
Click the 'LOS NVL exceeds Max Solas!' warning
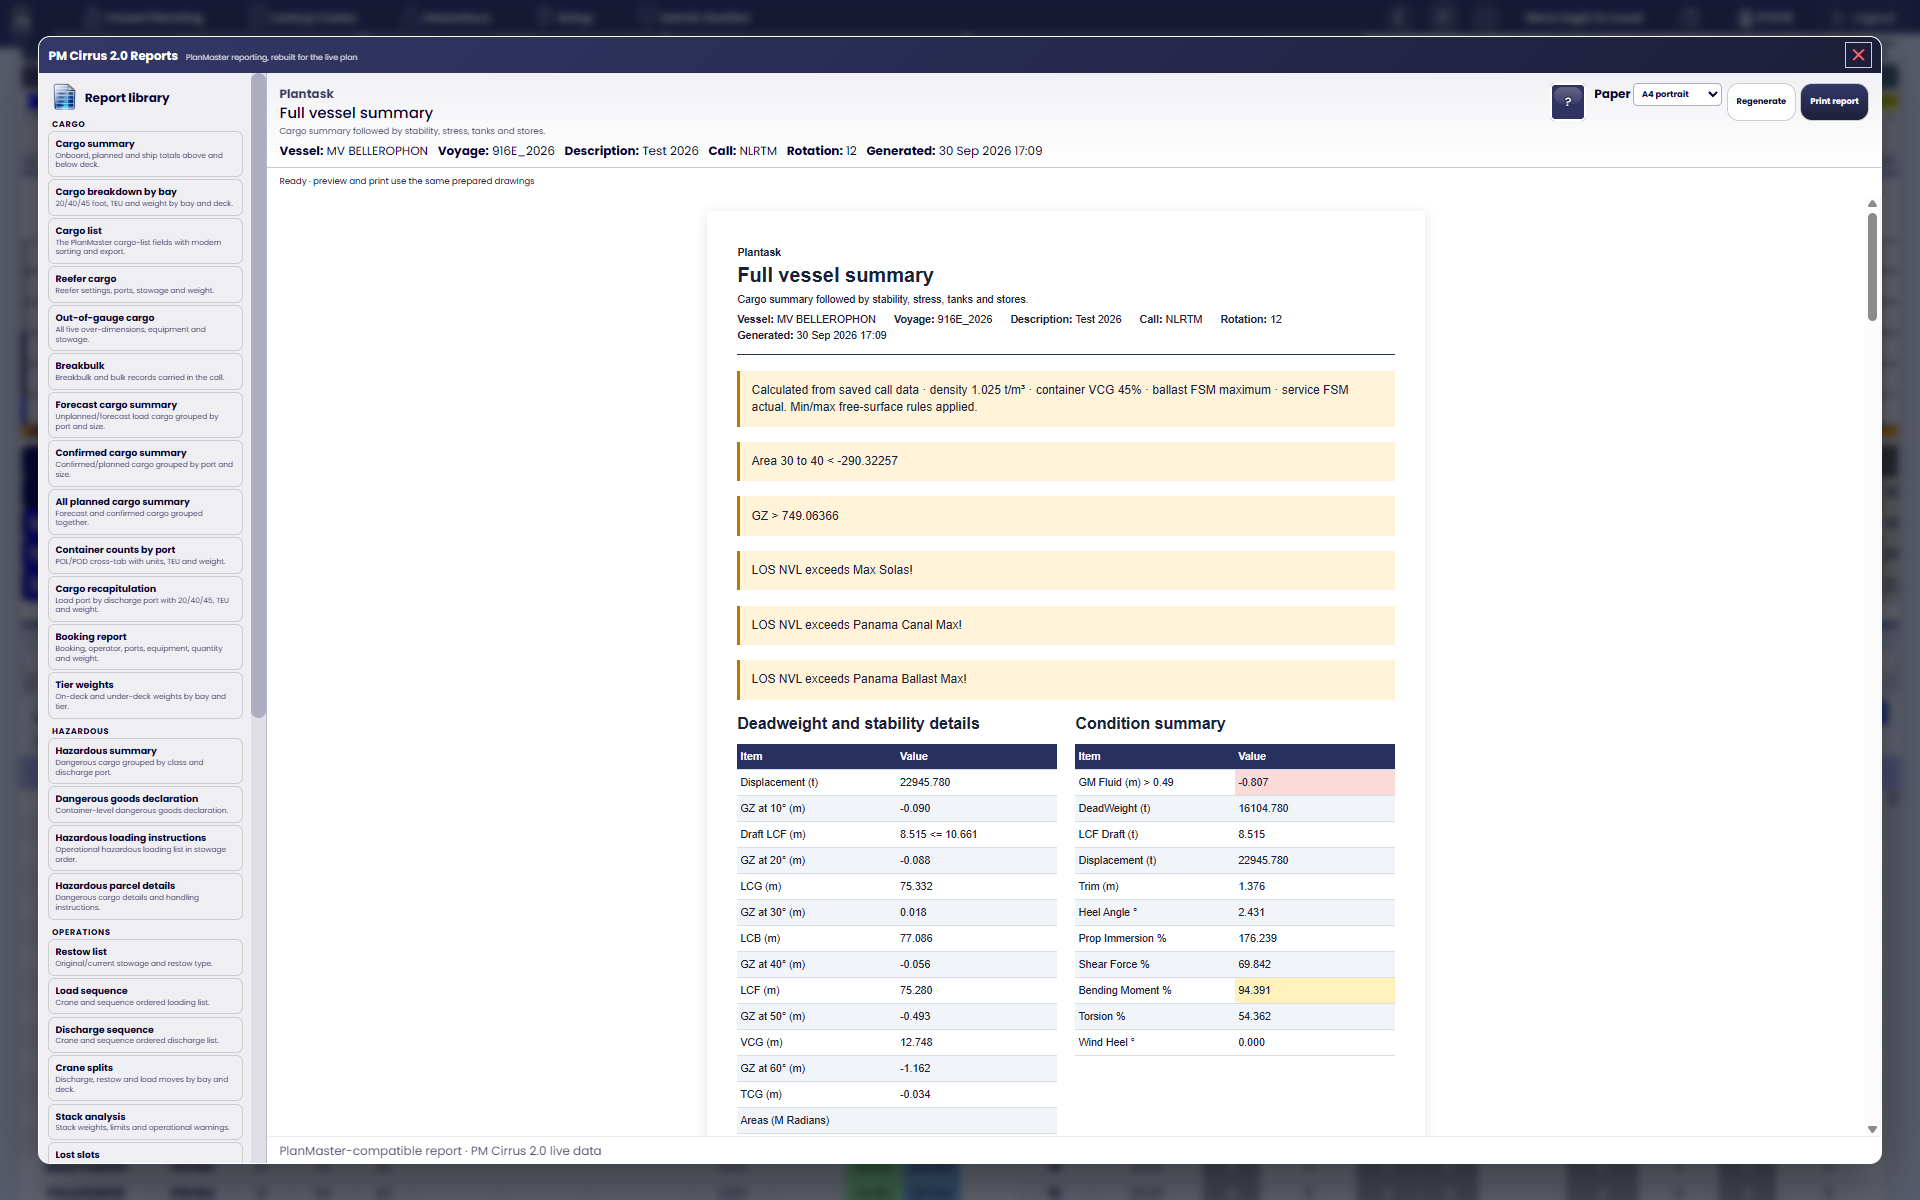point(1066,570)
